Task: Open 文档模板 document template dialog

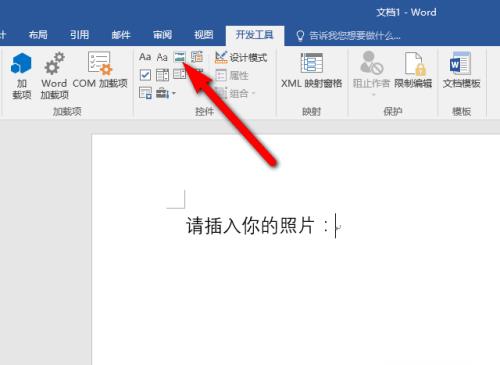Action: [461, 70]
